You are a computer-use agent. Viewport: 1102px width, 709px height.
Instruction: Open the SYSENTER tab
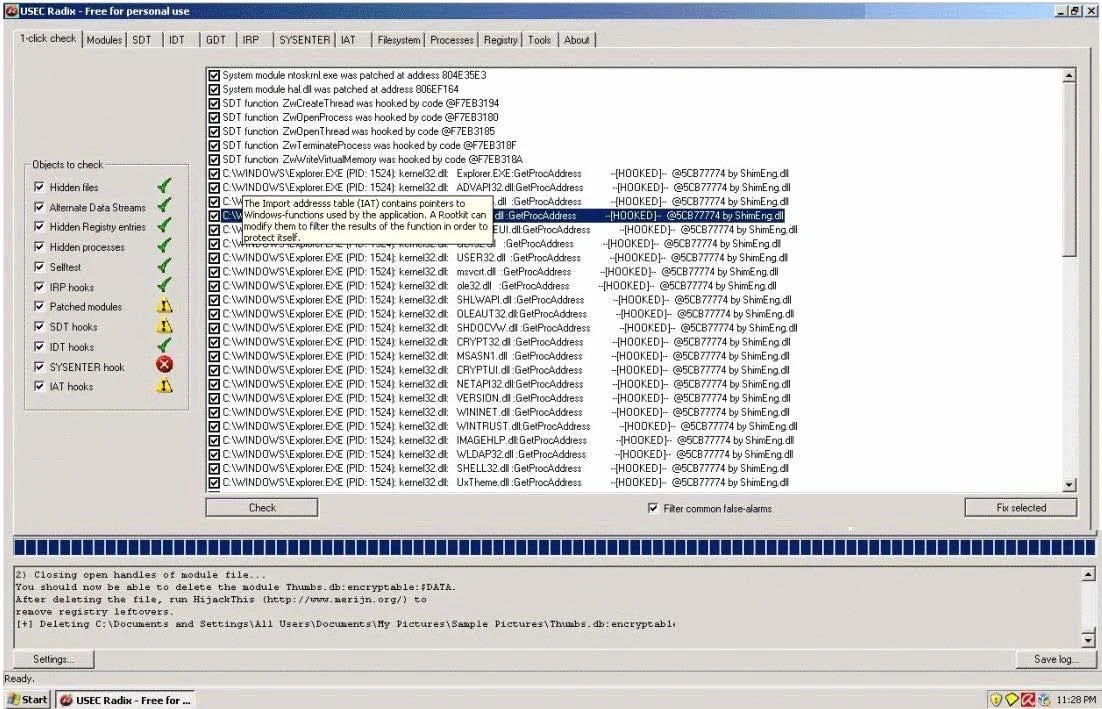click(x=304, y=40)
